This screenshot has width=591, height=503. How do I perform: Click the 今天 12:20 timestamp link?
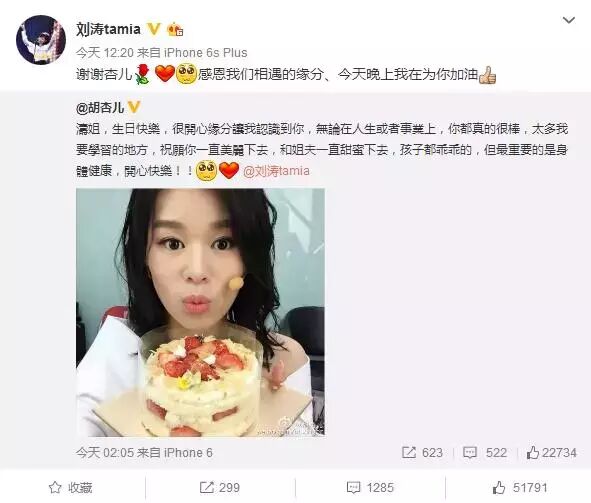[x=104, y=52]
